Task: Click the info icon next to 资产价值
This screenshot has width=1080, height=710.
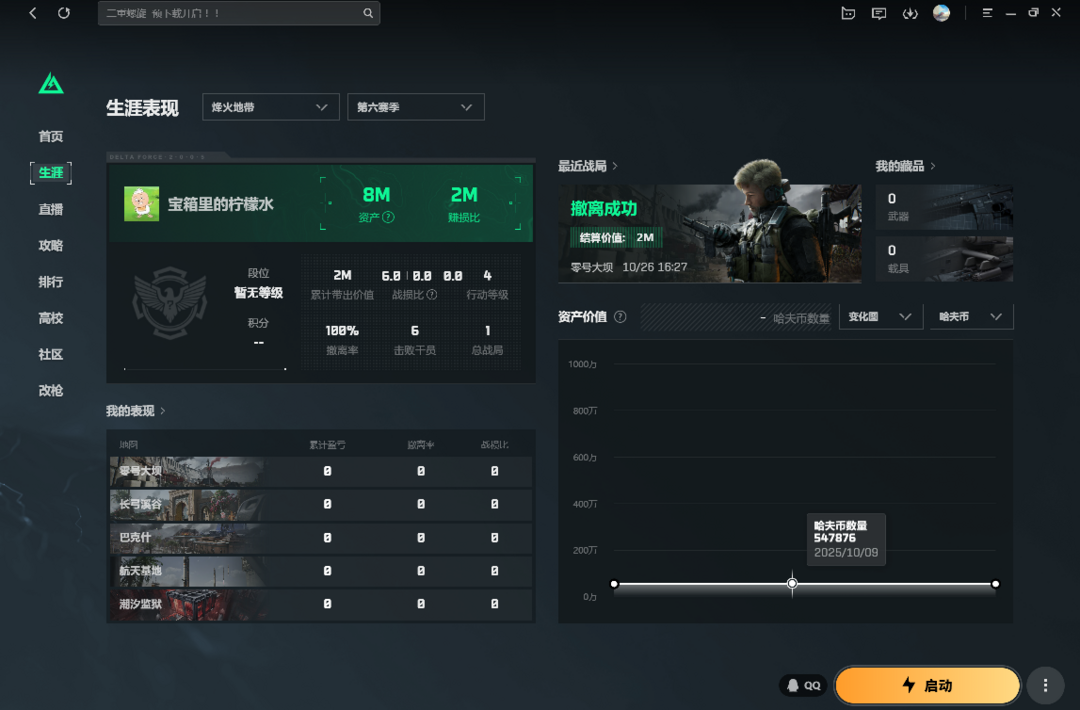Action: 620,317
